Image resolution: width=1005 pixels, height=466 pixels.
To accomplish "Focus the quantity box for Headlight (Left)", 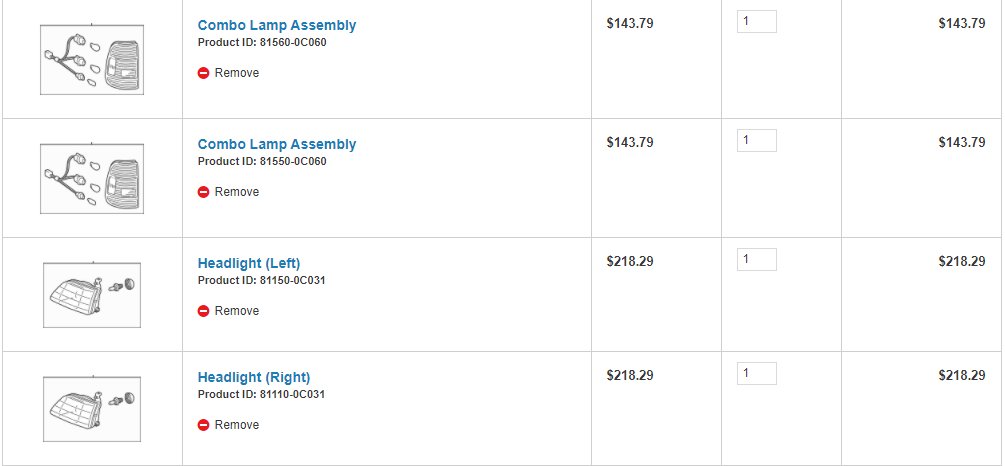I will click(756, 260).
